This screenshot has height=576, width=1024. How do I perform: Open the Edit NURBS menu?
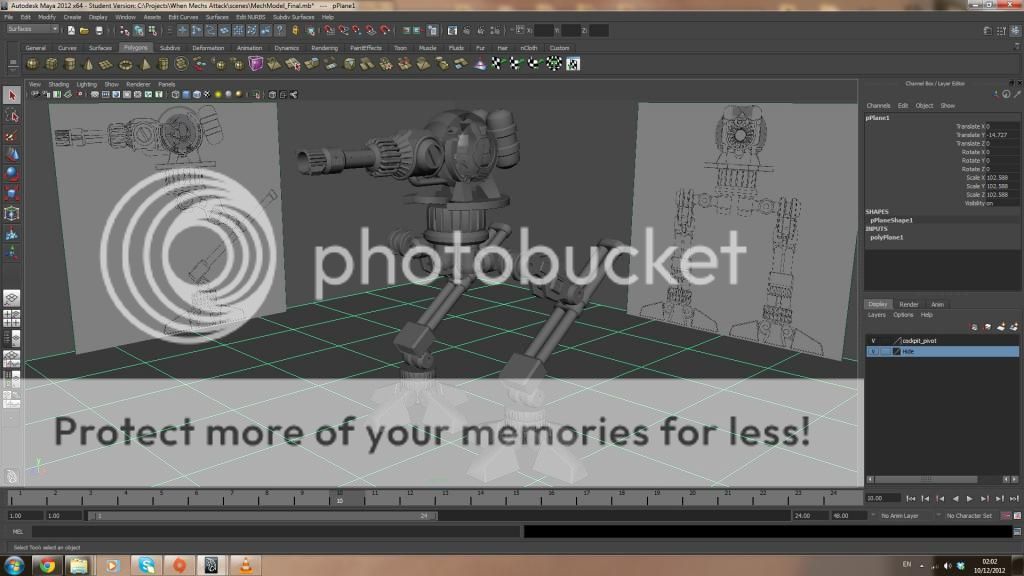[250, 17]
